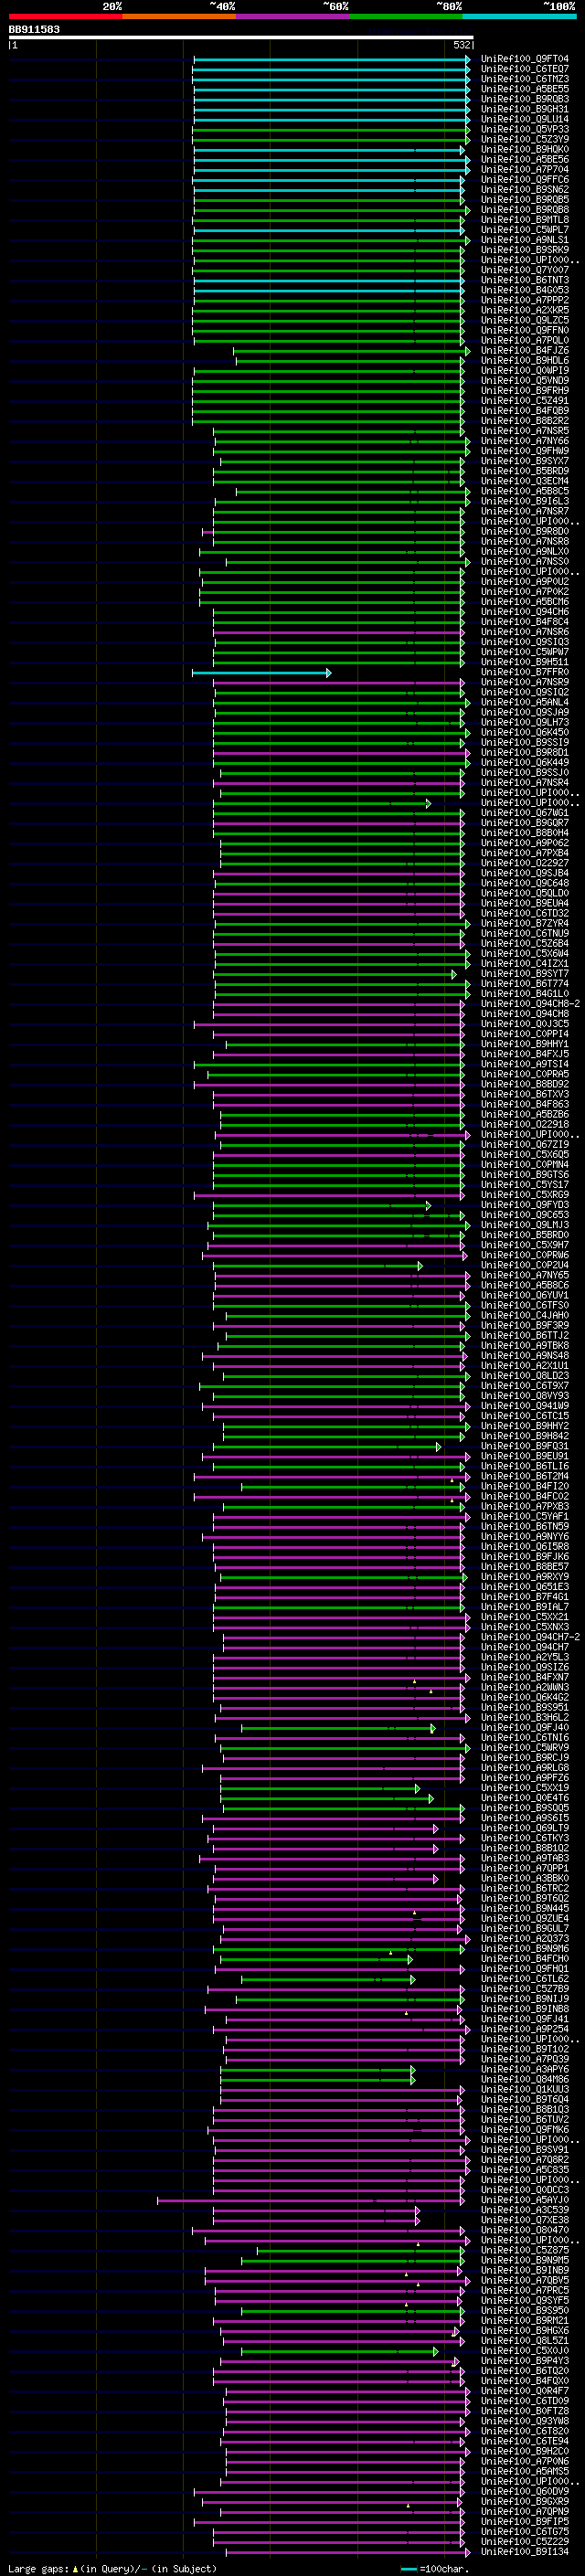Select the UniRef100_B6TNT3 label
Image resolution: width=585 pixels, height=2576 pixels.
tap(524, 280)
